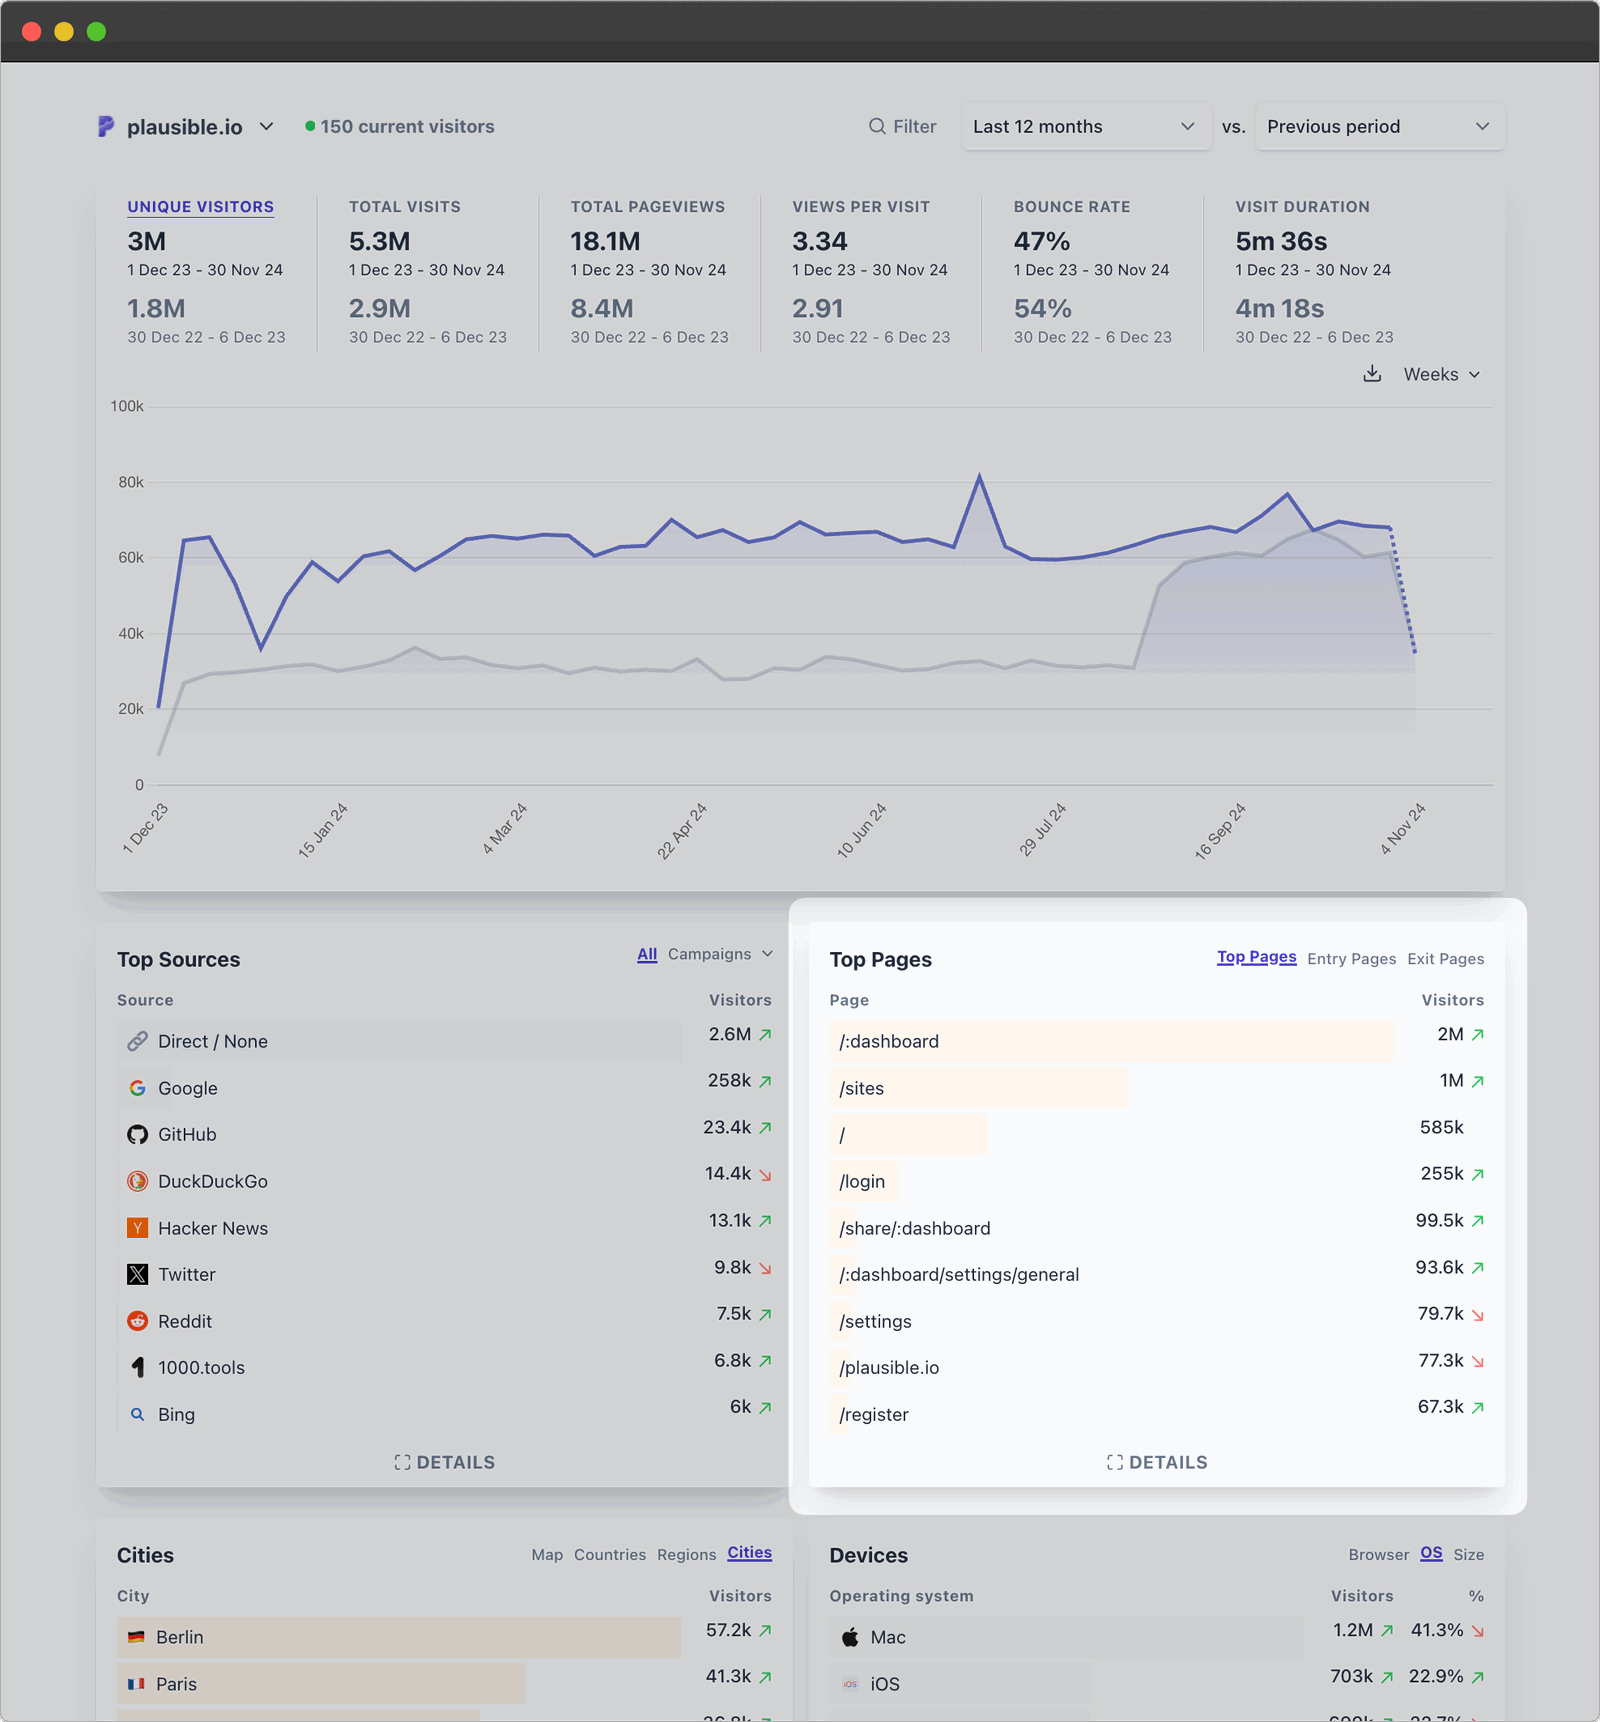
Task: Open Details under Top Sources
Action: 444,1461
